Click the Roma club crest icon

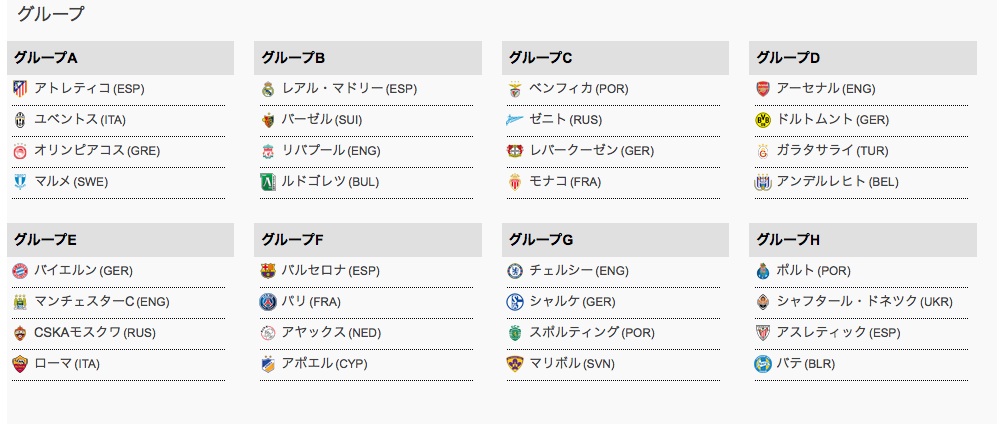tap(20, 364)
